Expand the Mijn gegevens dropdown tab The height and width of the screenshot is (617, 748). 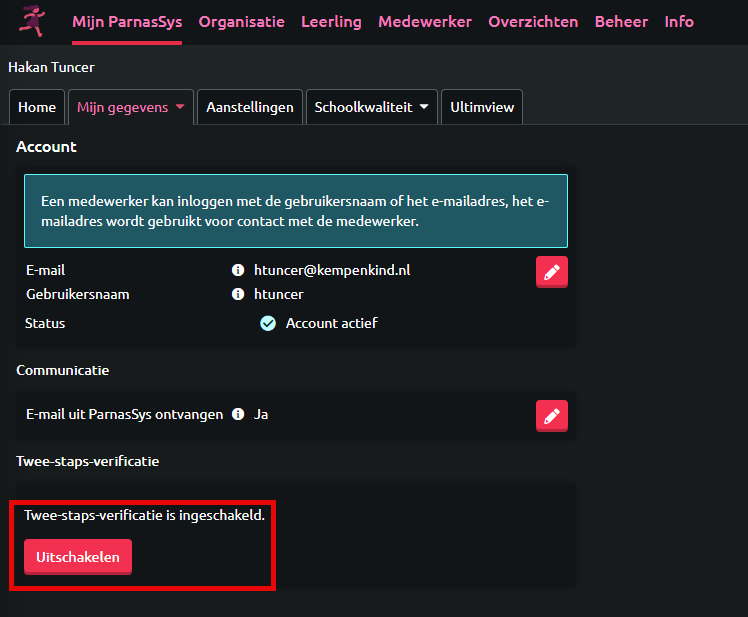tap(130, 107)
